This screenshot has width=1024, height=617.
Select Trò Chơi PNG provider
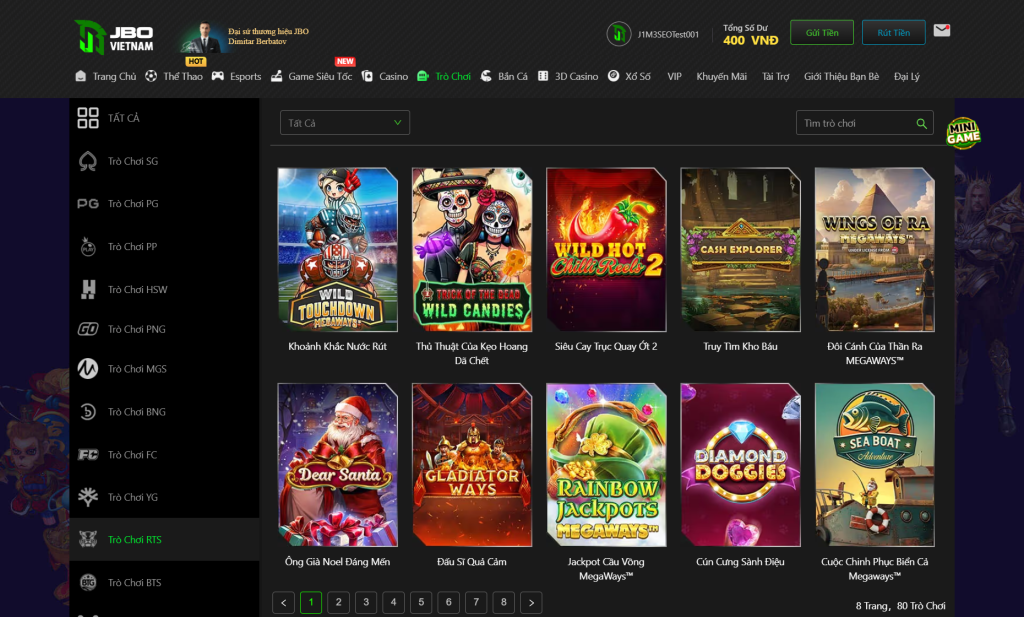tap(165, 329)
